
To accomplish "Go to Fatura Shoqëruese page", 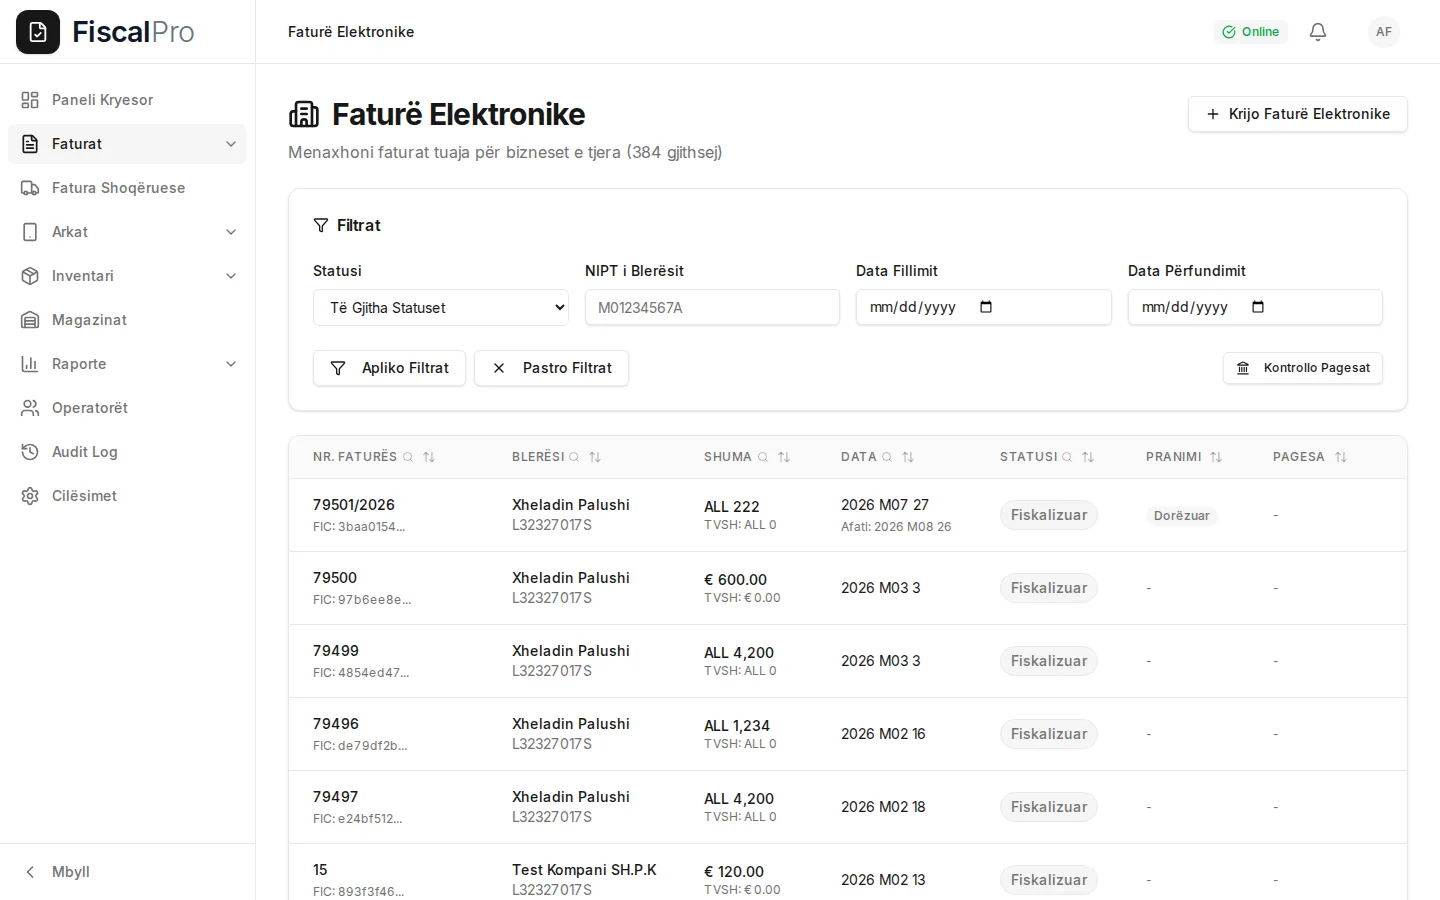I will pyautogui.click(x=127, y=188).
